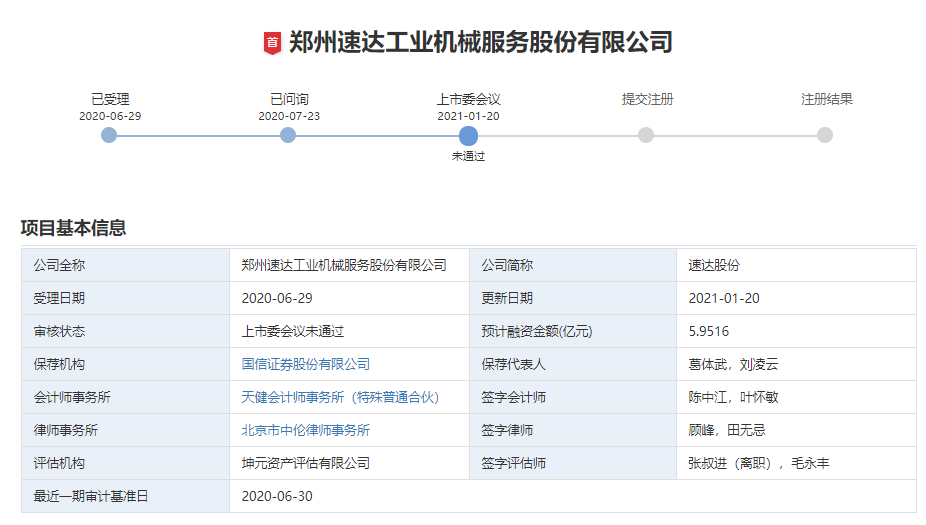The width and height of the screenshot is (926, 525).
Task: Open the 天健会计师事务所（特殊普通合伙） link
Action: [x=340, y=397]
